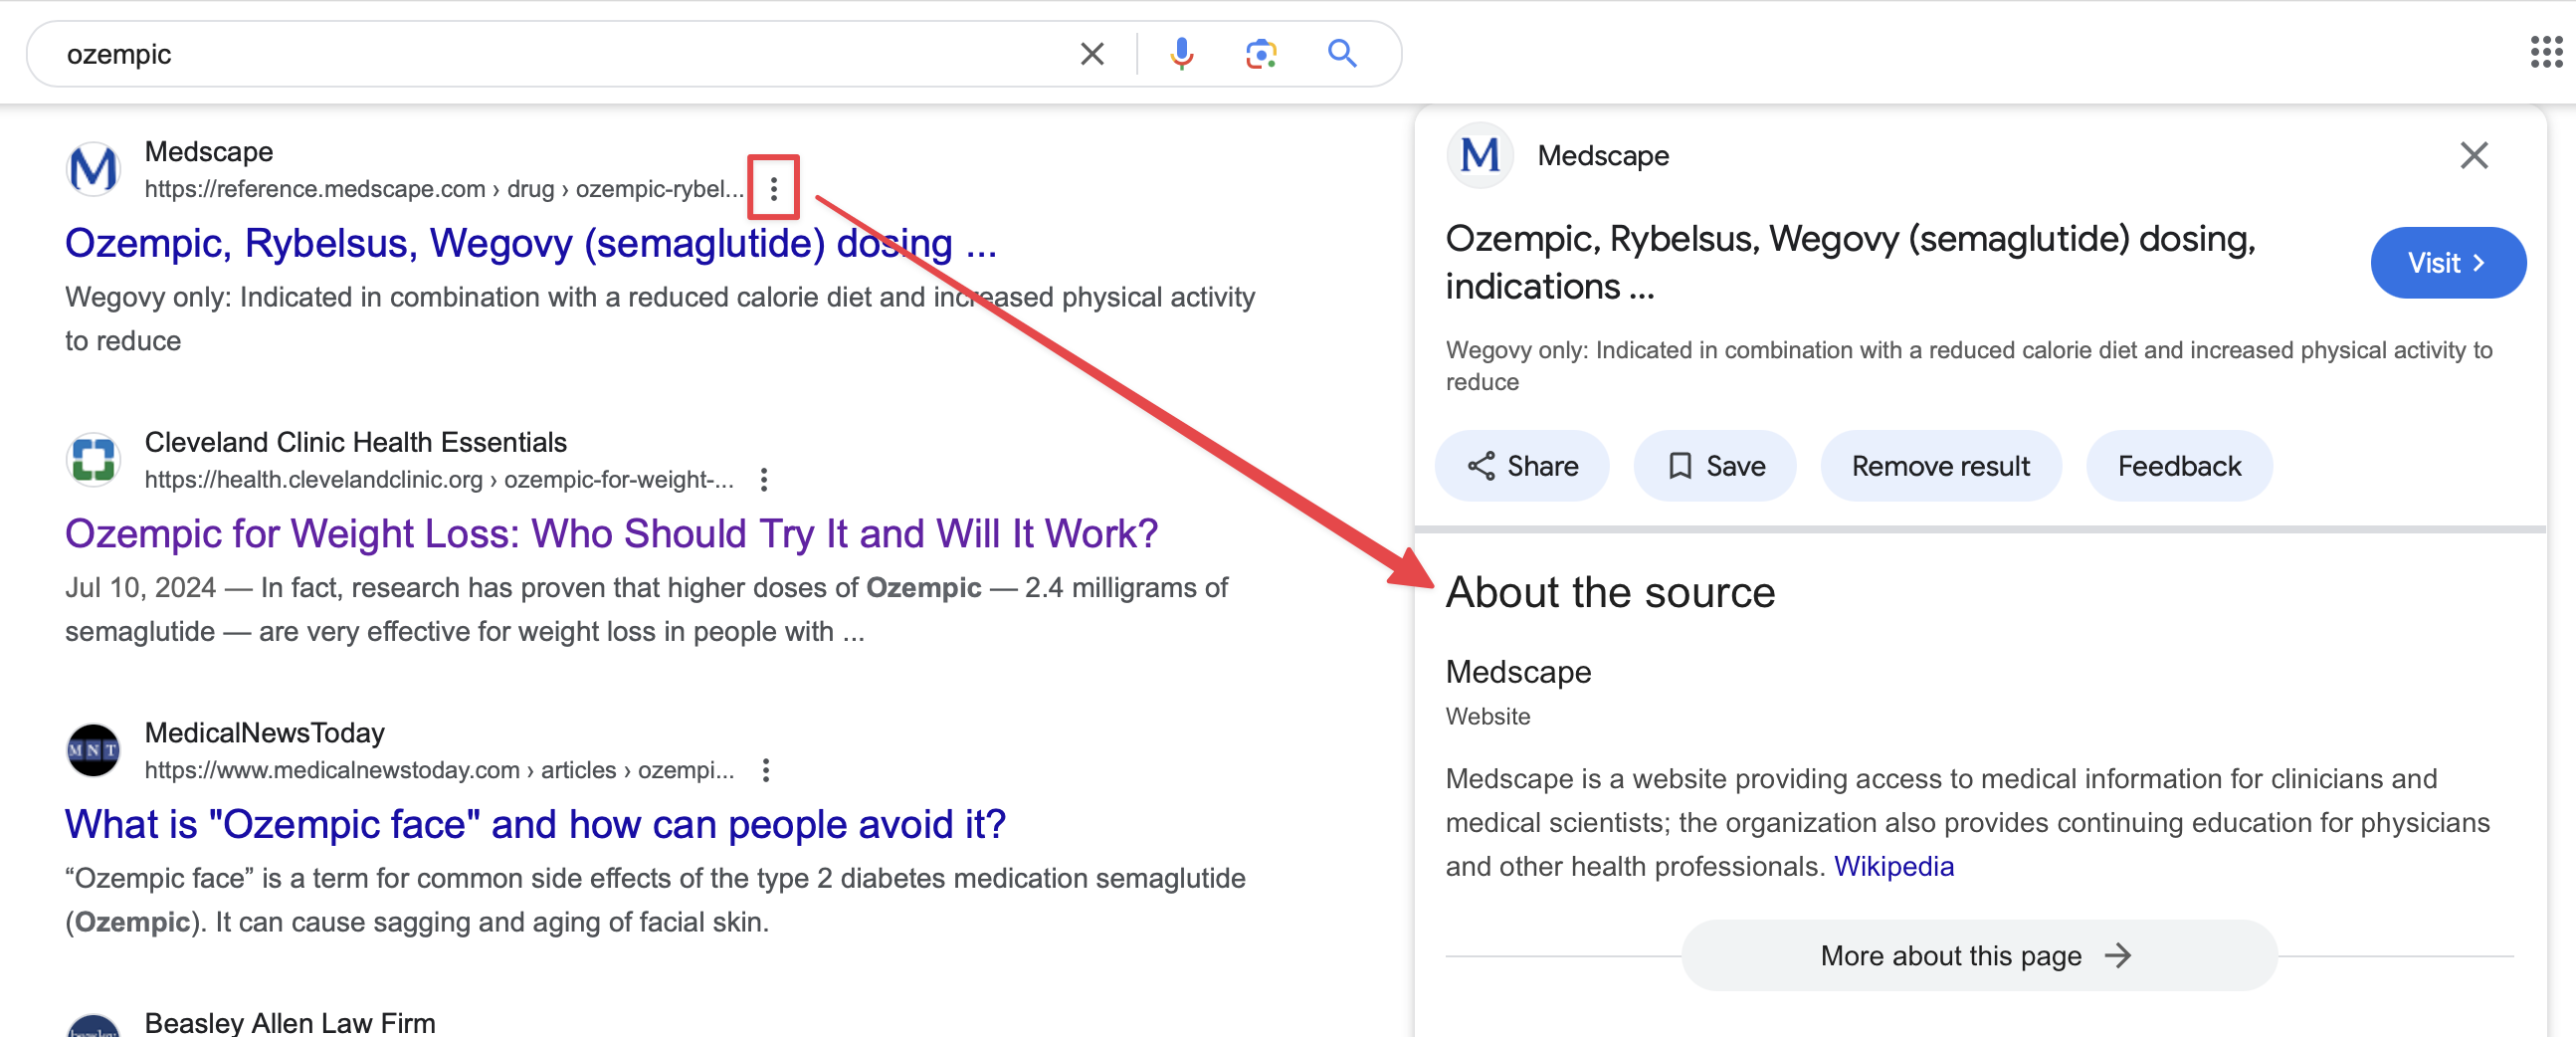Image resolution: width=2576 pixels, height=1037 pixels.
Task: Follow the Wikipedia link
Action: pyautogui.click(x=1893, y=866)
